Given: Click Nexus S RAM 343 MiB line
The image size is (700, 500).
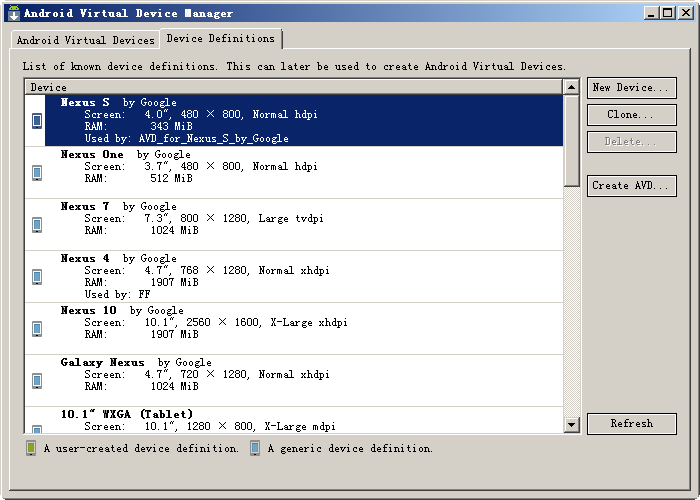Looking at the screenshot, I should pos(138,127).
